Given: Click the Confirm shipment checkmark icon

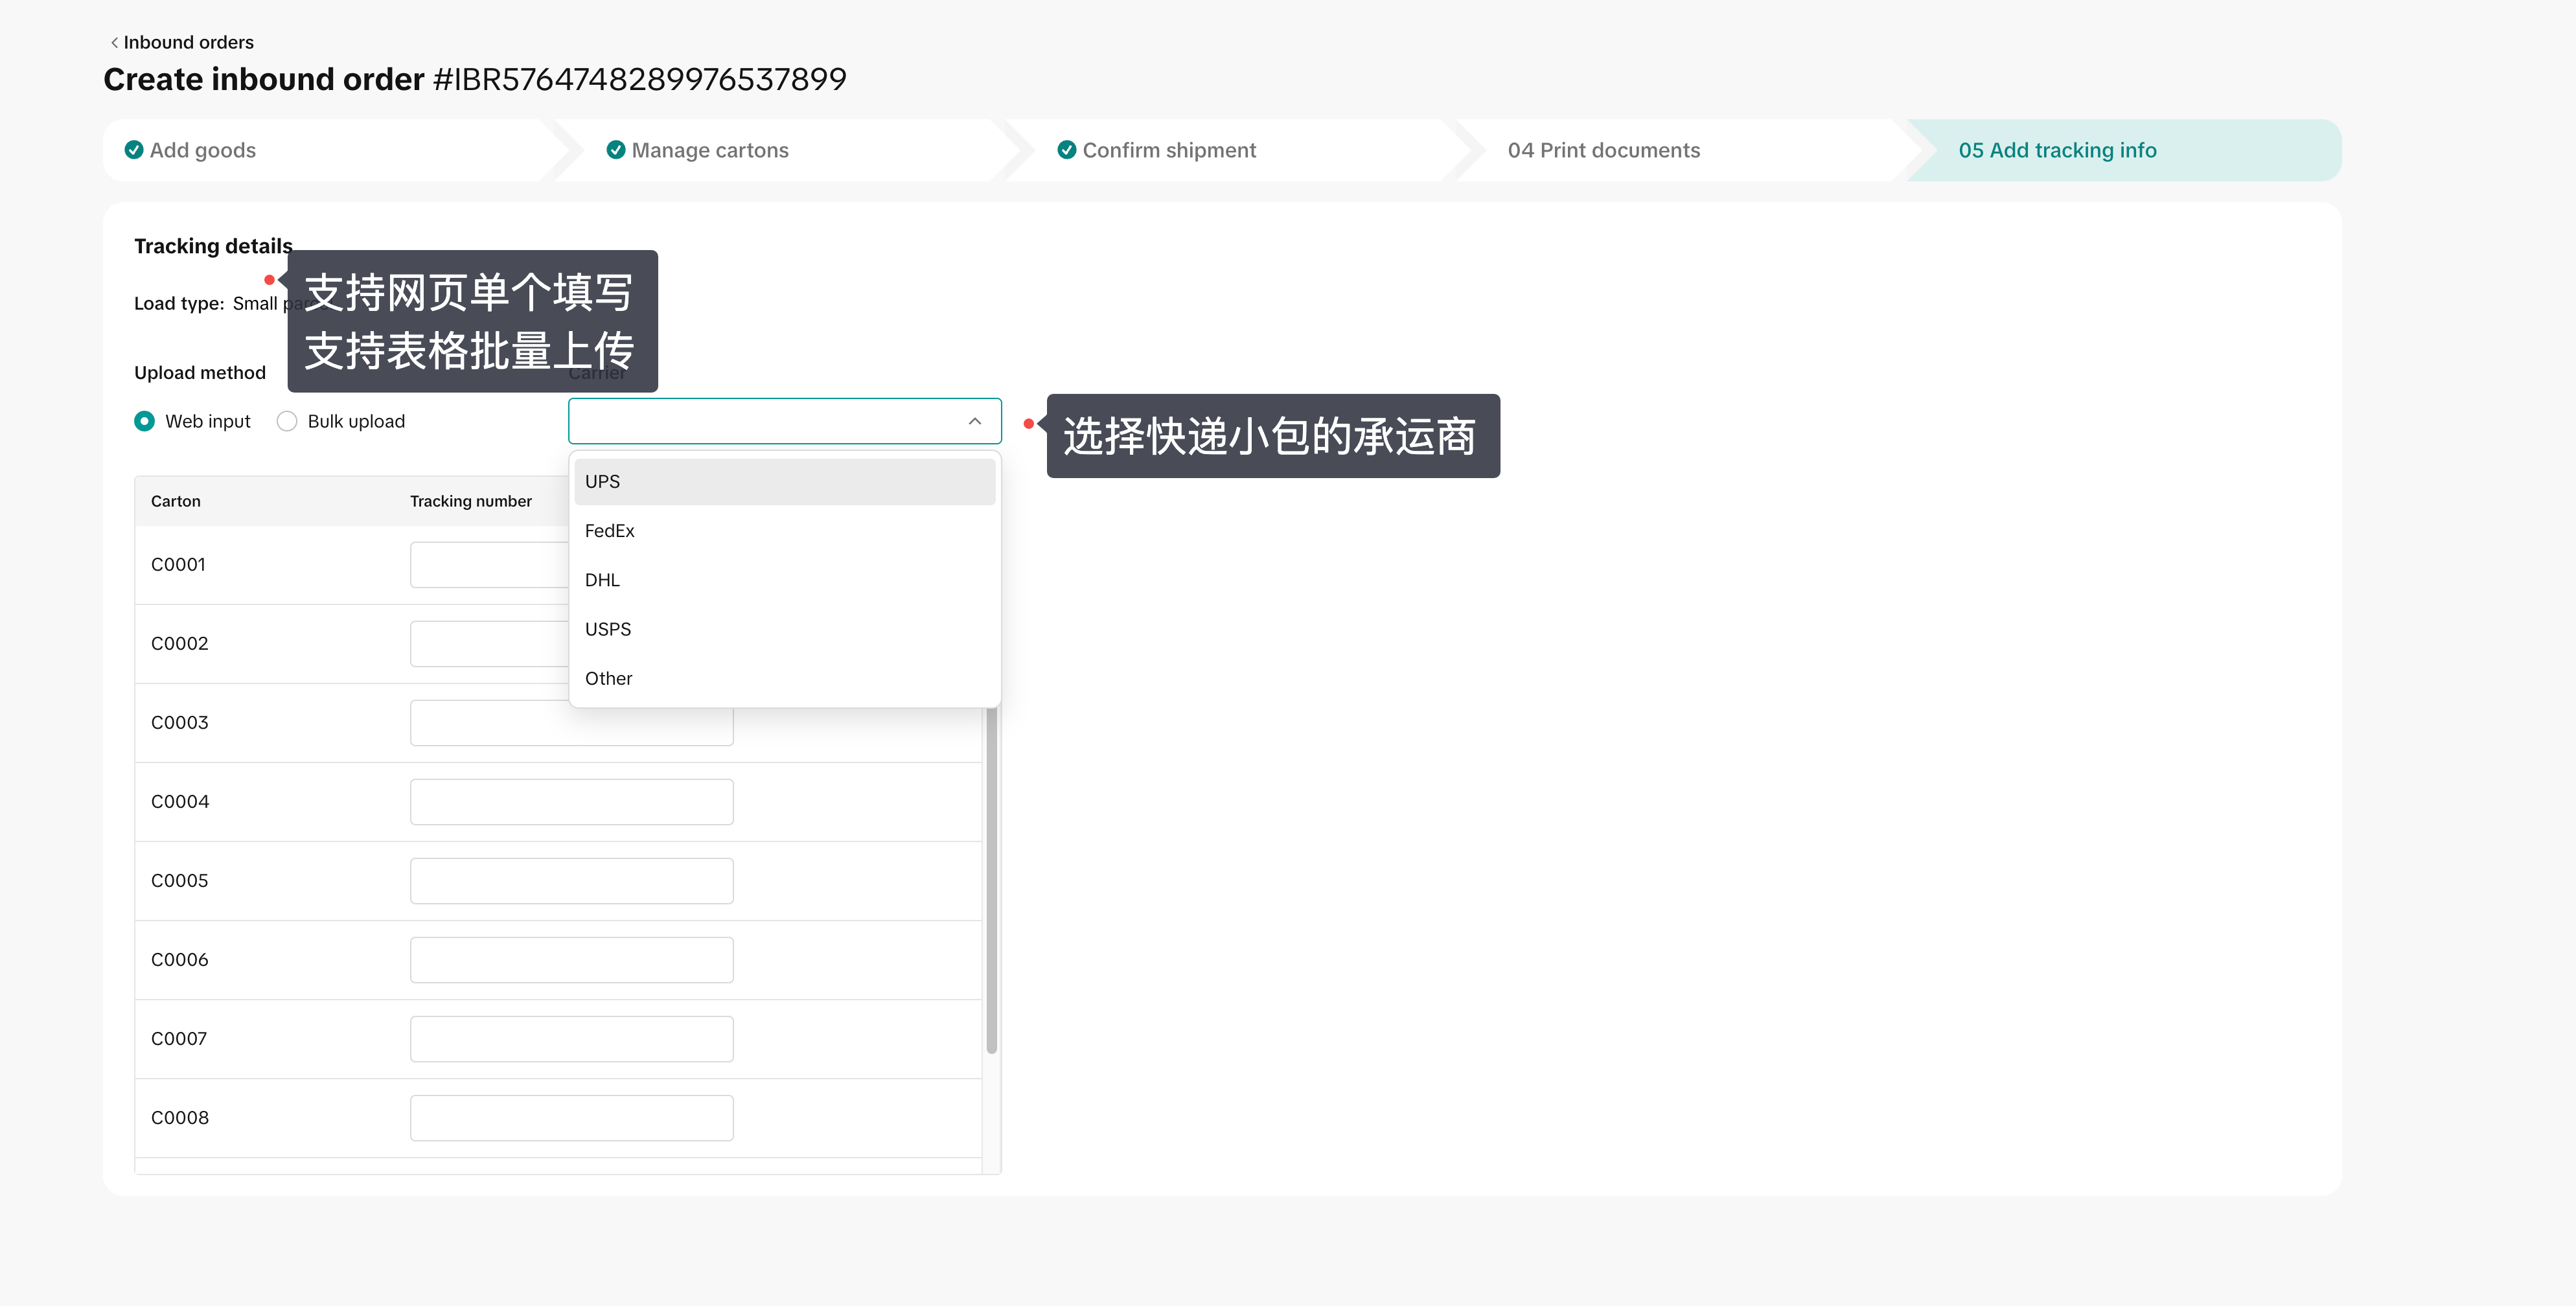Looking at the screenshot, I should 1066,150.
